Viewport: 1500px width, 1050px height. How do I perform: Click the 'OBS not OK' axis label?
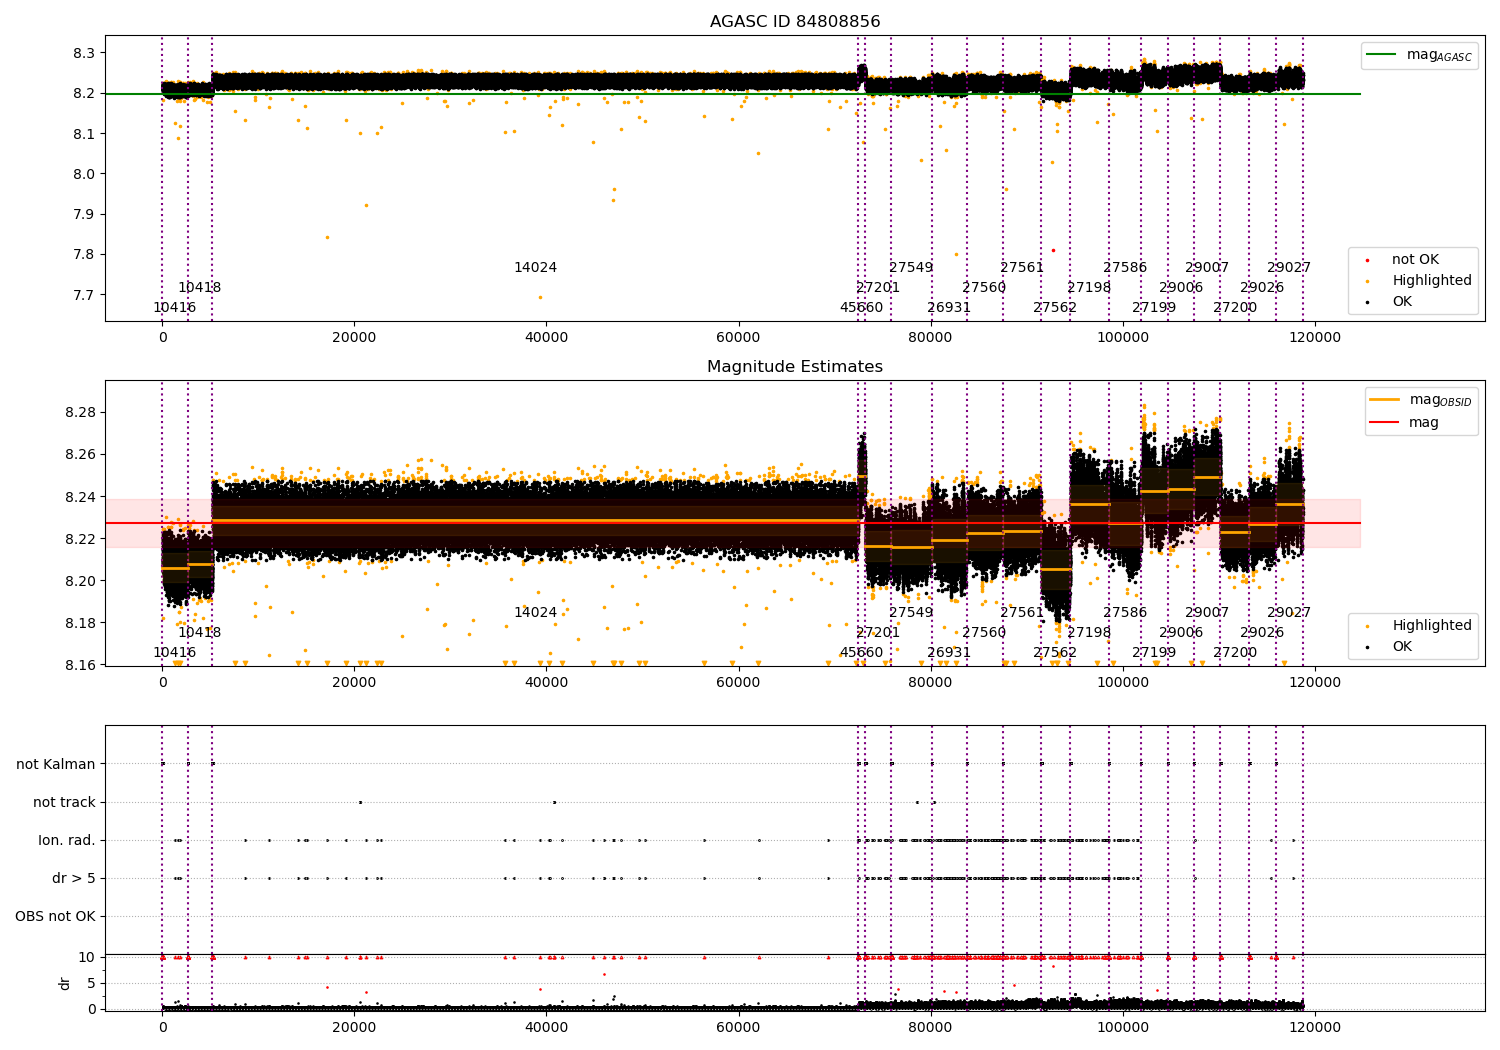coord(55,917)
